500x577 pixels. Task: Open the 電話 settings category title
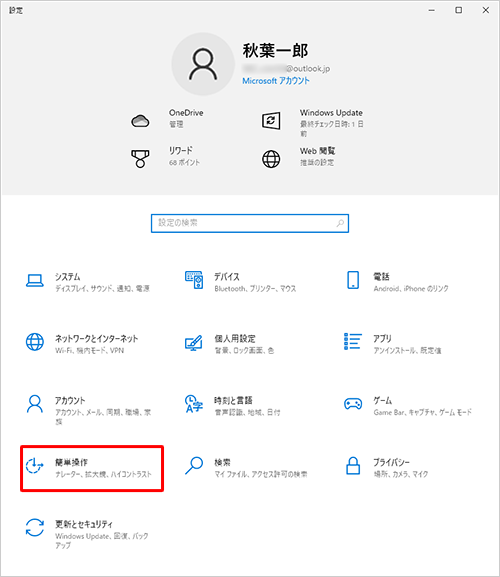(382, 277)
